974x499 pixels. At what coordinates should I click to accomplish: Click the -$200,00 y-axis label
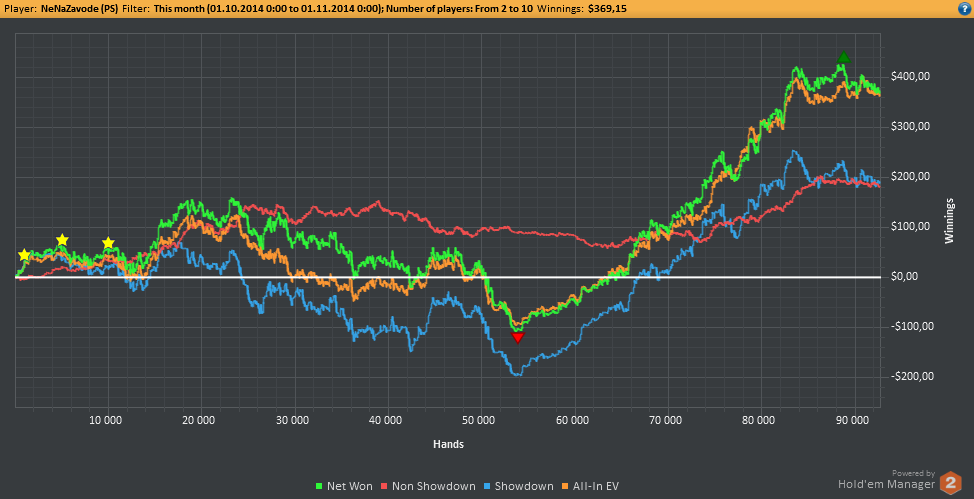[x=913, y=377]
